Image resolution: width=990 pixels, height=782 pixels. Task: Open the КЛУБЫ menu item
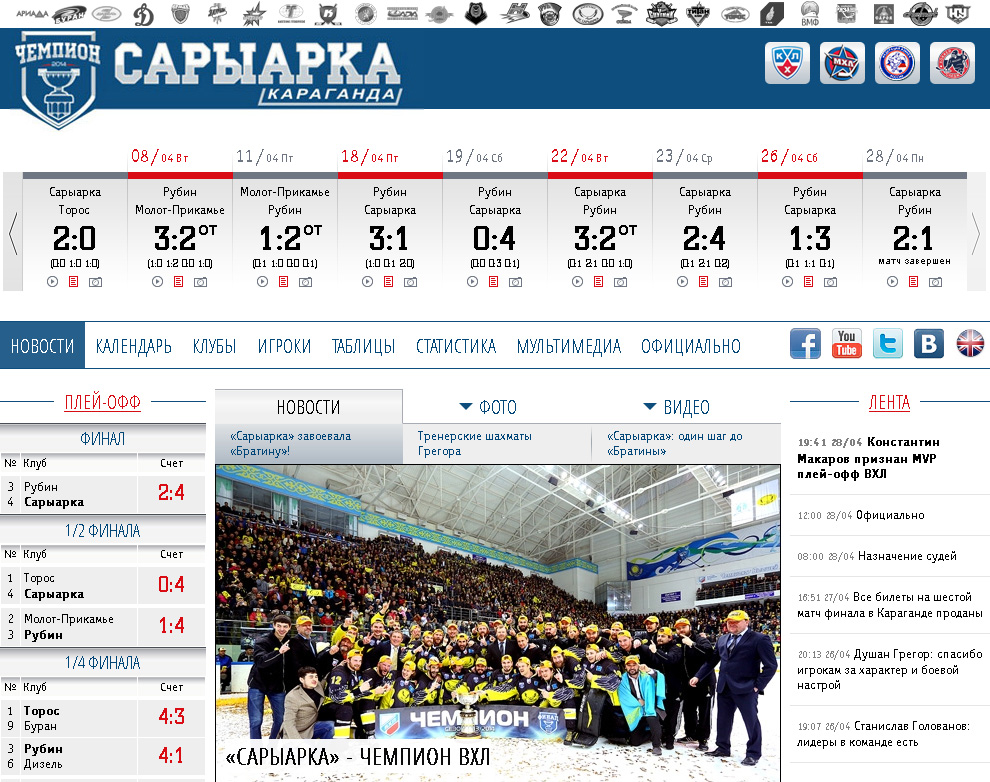(215, 346)
